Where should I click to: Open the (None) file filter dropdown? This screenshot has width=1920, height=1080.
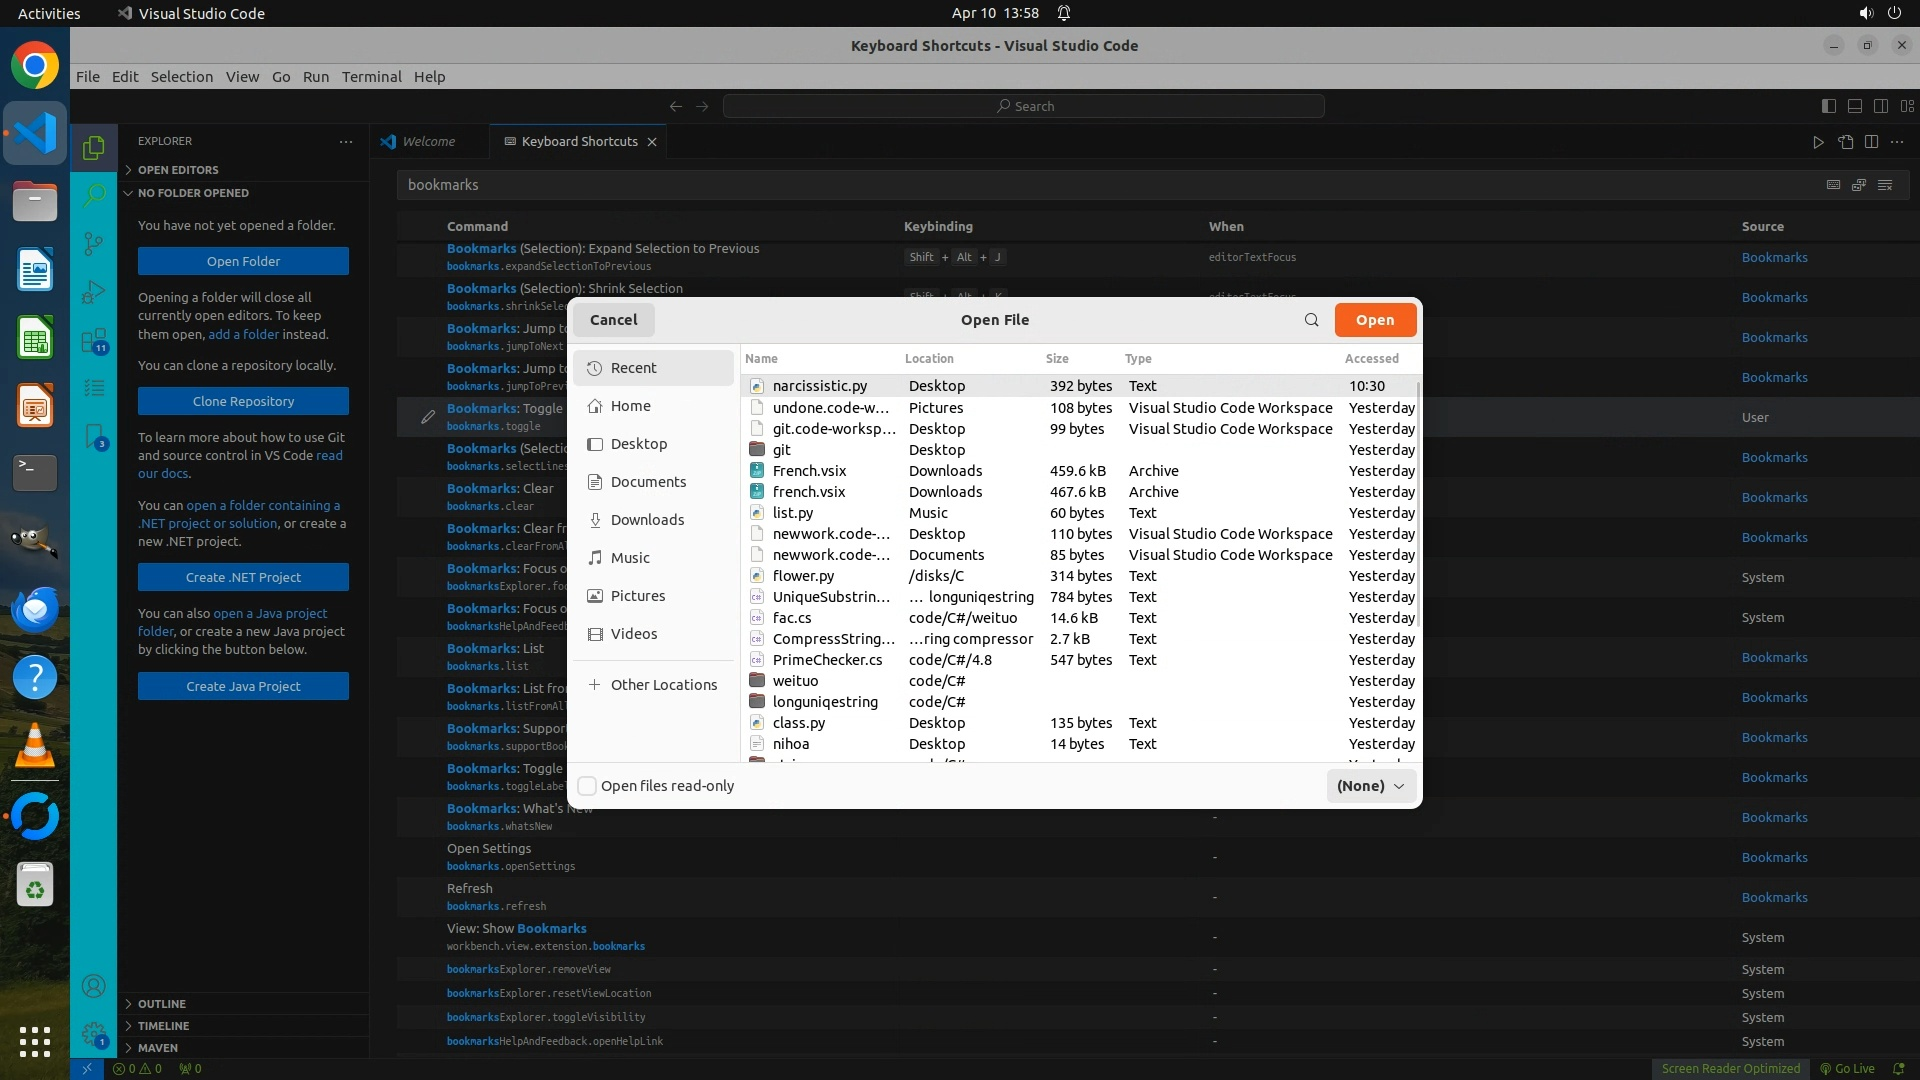pyautogui.click(x=1370, y=786)
